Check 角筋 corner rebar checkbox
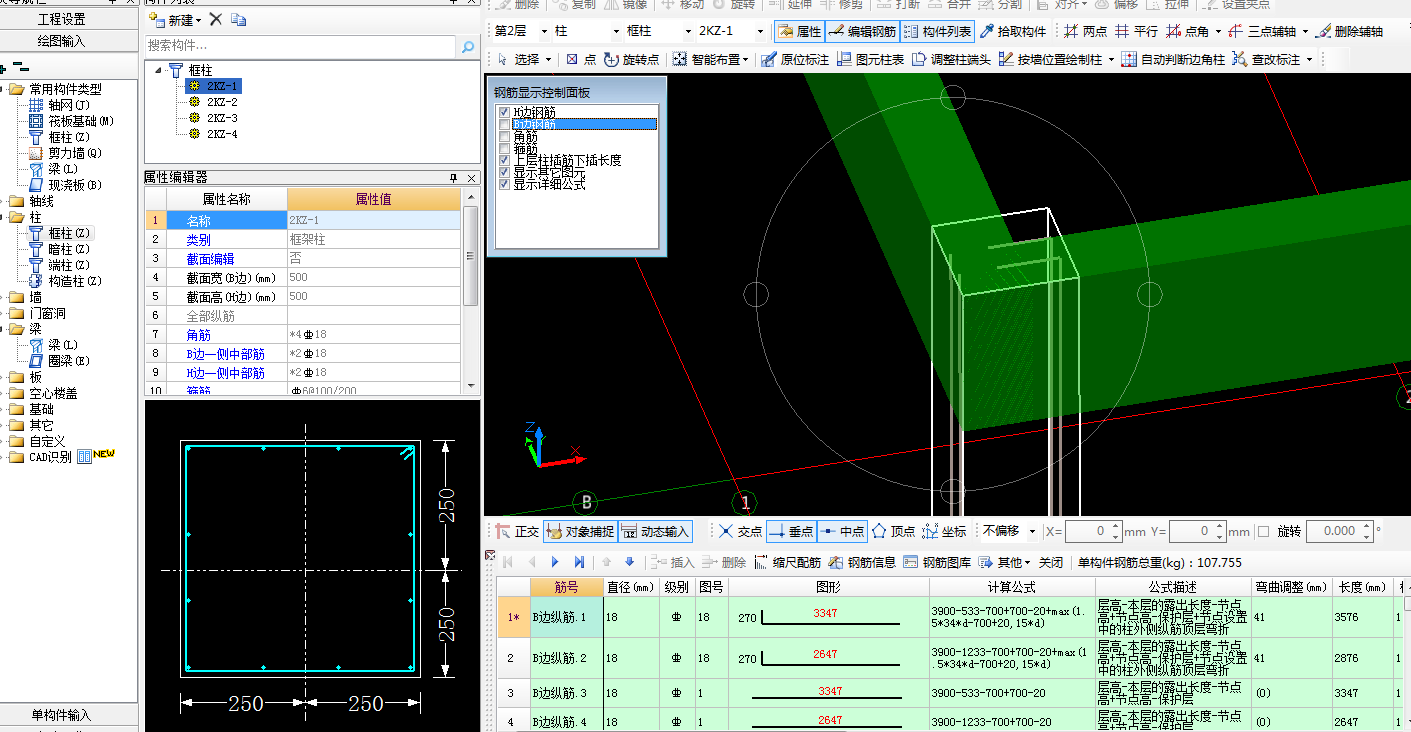Image resolution: width=1411 pixels, height=732 pixels. click(505, 136)
